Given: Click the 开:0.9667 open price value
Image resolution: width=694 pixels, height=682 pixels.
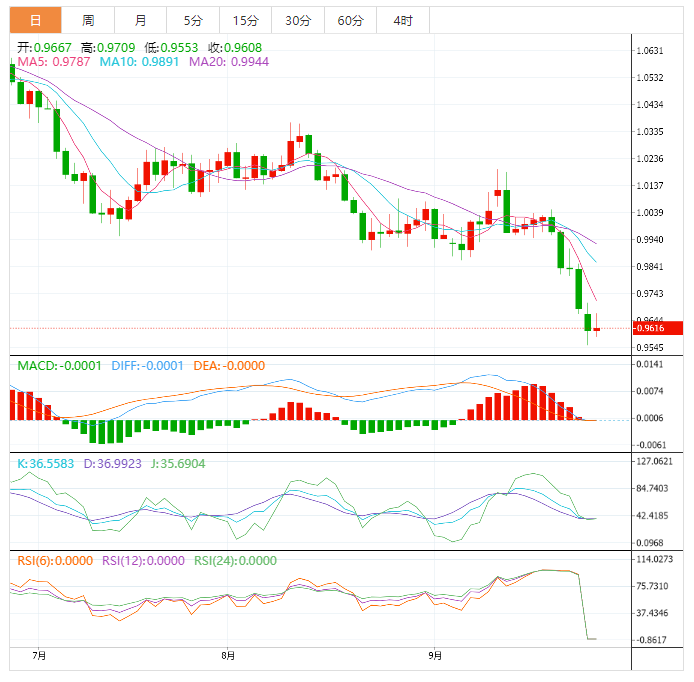Looking at the screenshot, I should [x=44, y=47].
